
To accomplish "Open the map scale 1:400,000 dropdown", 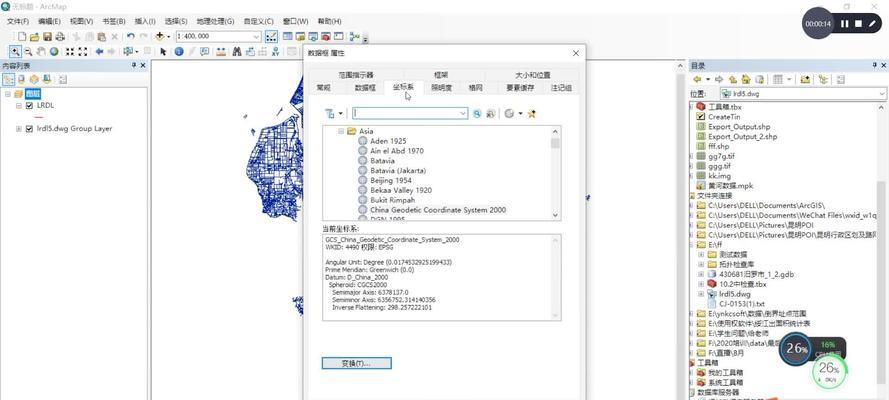I will pyautogui.click(x=256, y=36).
